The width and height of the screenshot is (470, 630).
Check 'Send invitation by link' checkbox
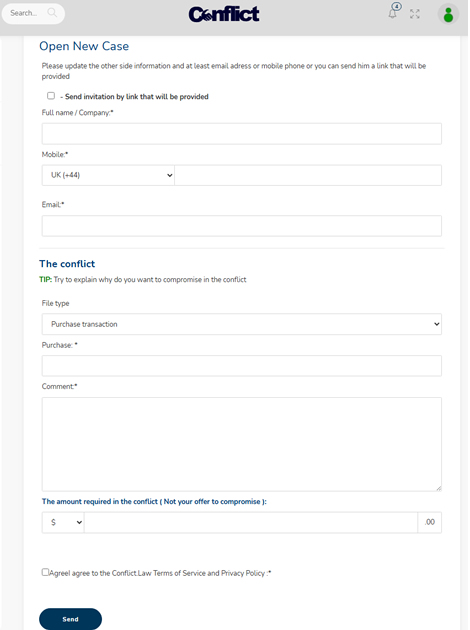tap(51, 96)
